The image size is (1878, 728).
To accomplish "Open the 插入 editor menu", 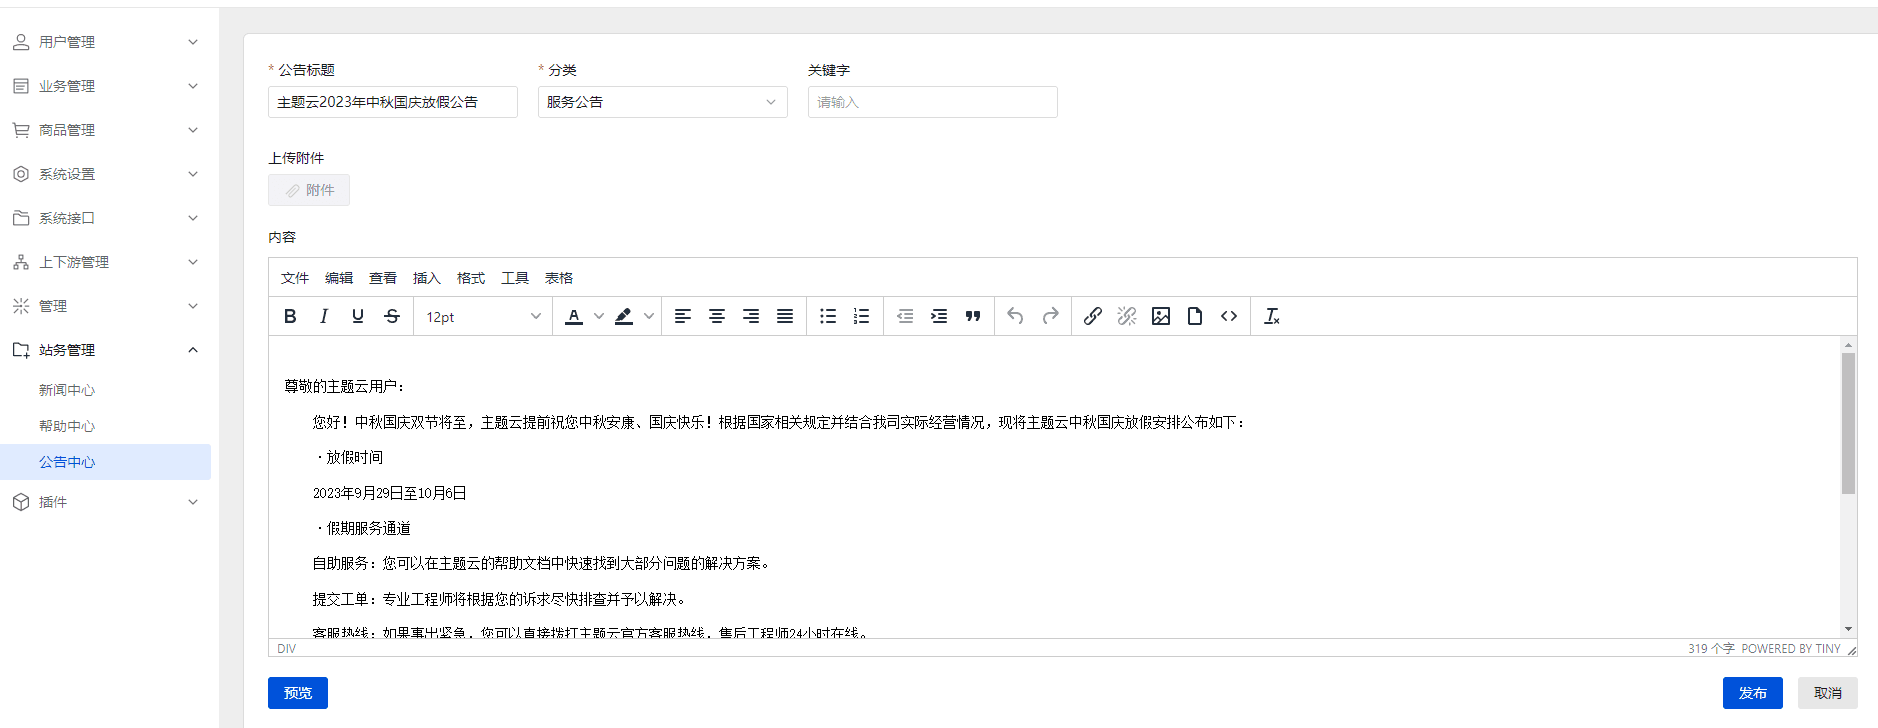I will pyautogui.click(x=427, y=278).
